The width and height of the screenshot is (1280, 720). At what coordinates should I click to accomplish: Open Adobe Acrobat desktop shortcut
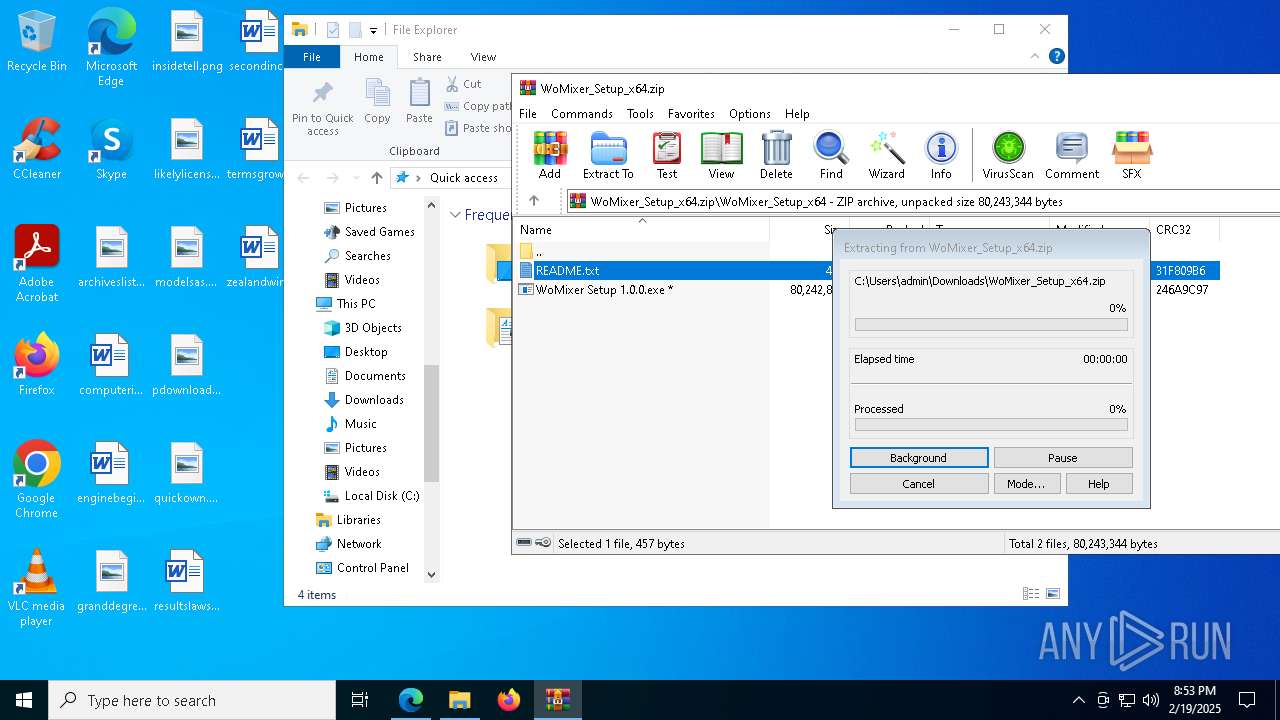[37, 264]
